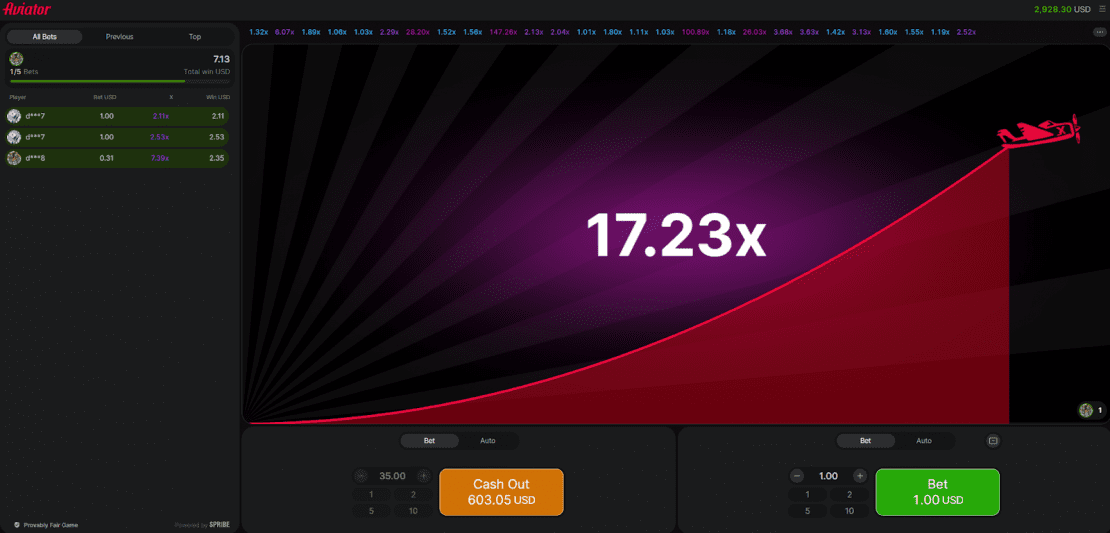Screen dimensions: 1110x533
Task: Switch to Auto mode in the Cash Out panel
Action: click(488, 440)
